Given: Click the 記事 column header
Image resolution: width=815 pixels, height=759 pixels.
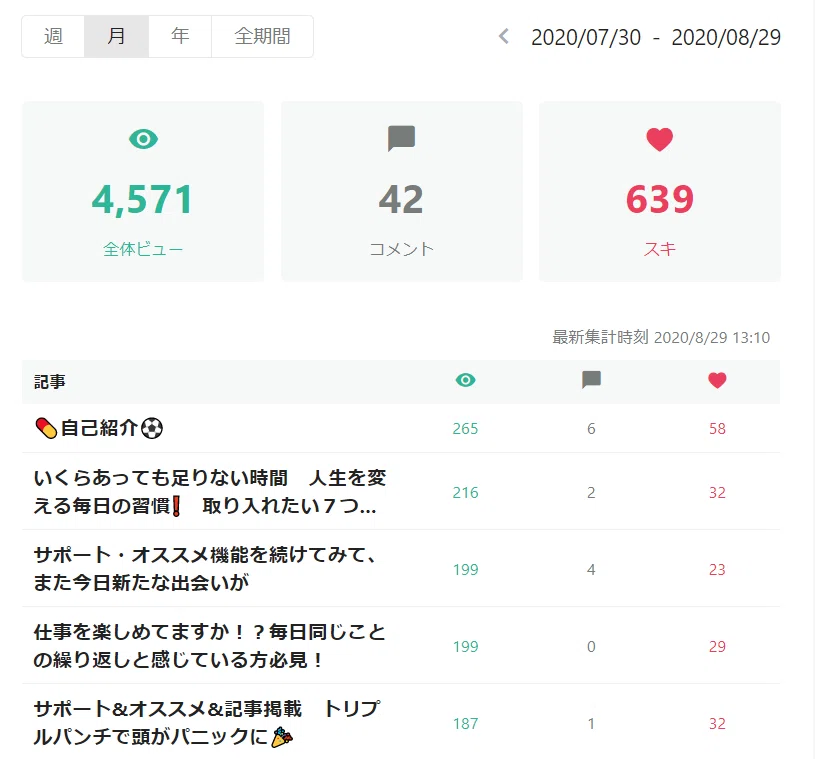Looking at the screenshot, I should coord(49,382).
